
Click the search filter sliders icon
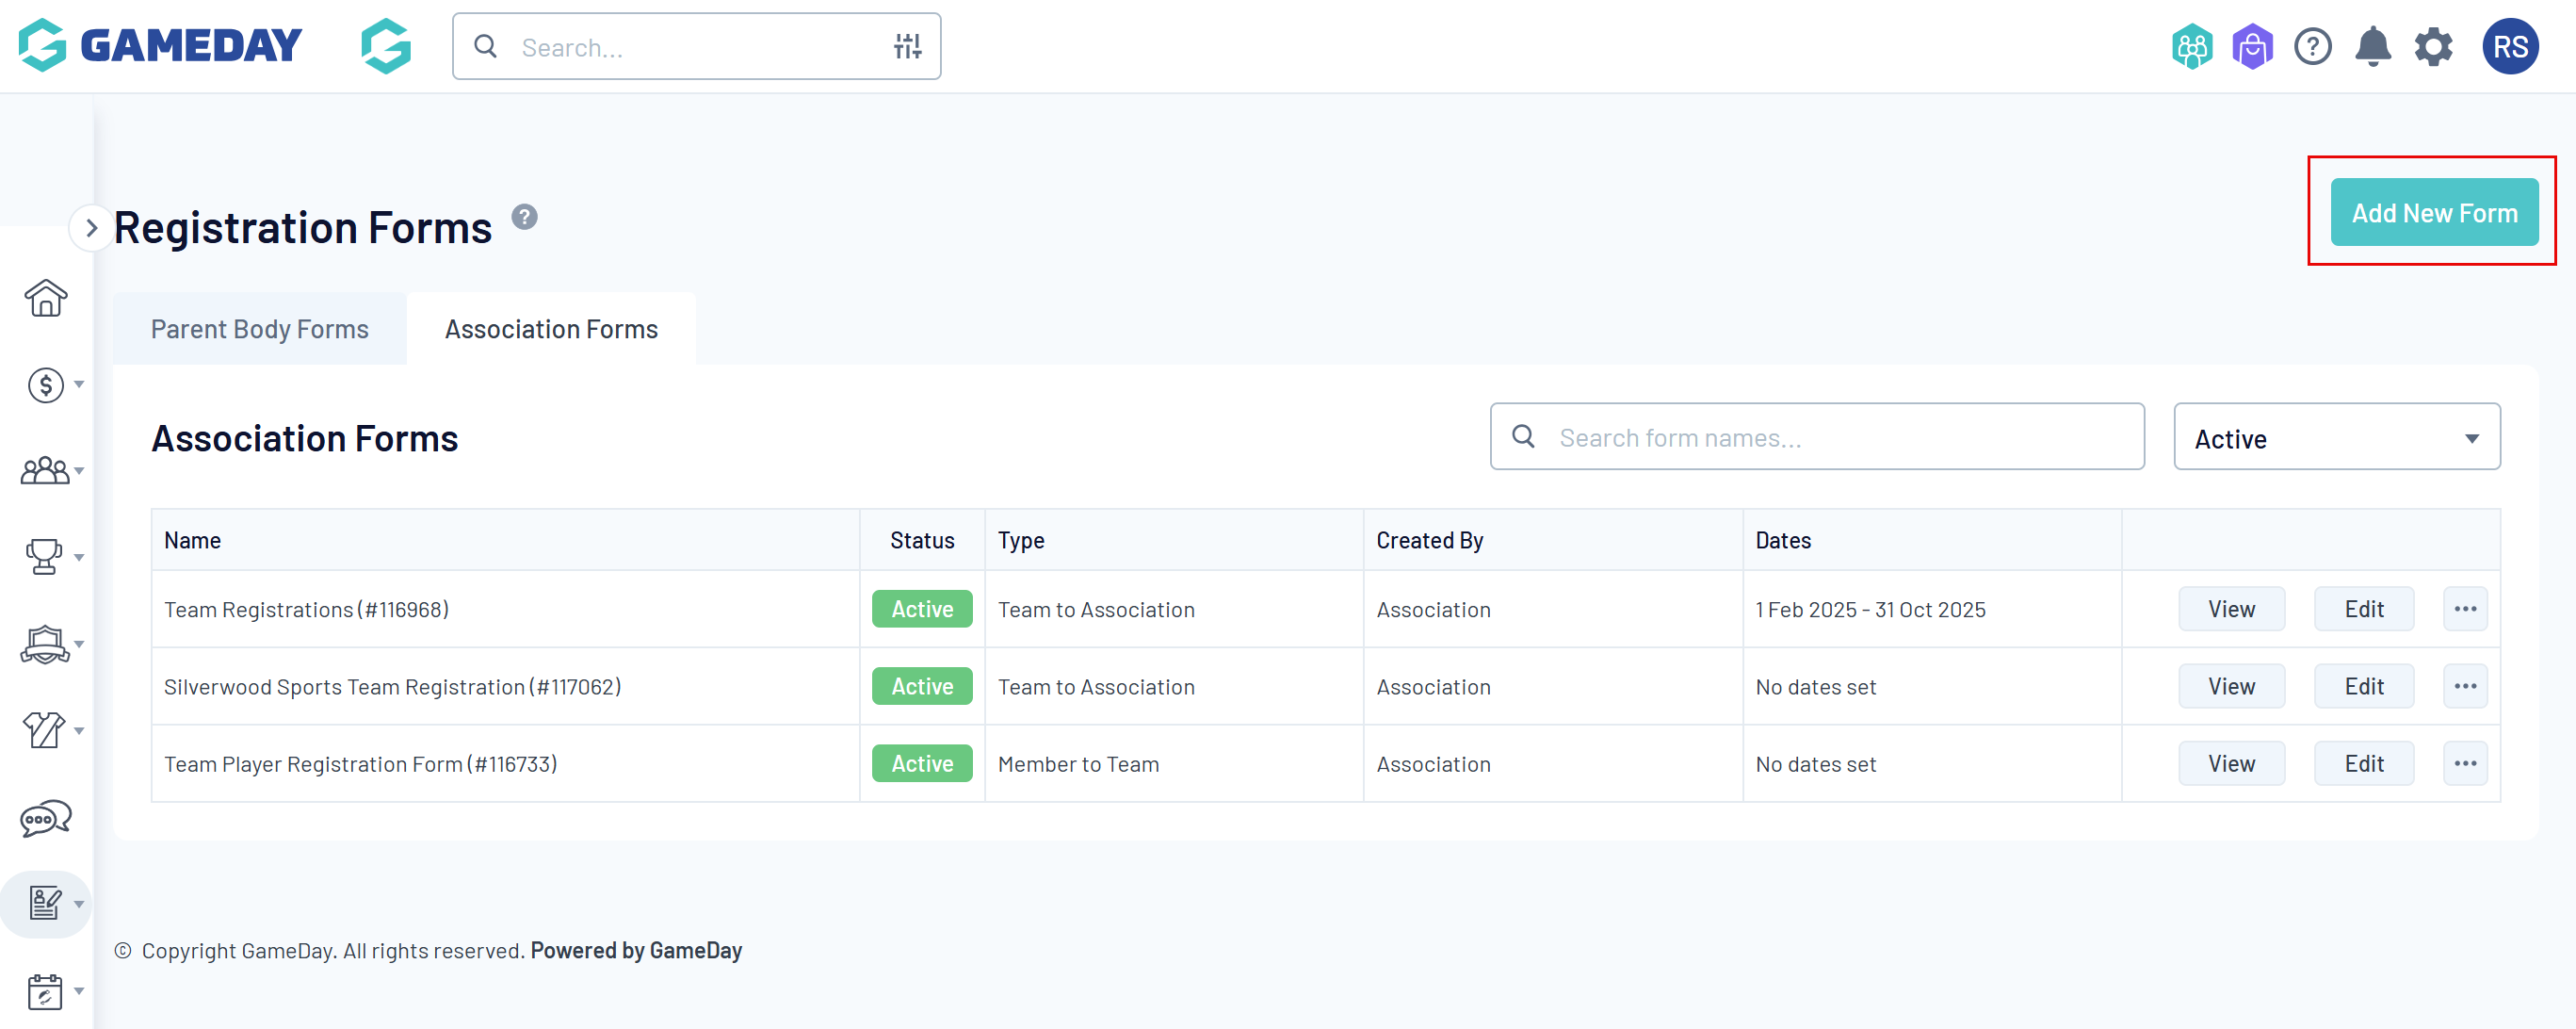pos(907,47)
